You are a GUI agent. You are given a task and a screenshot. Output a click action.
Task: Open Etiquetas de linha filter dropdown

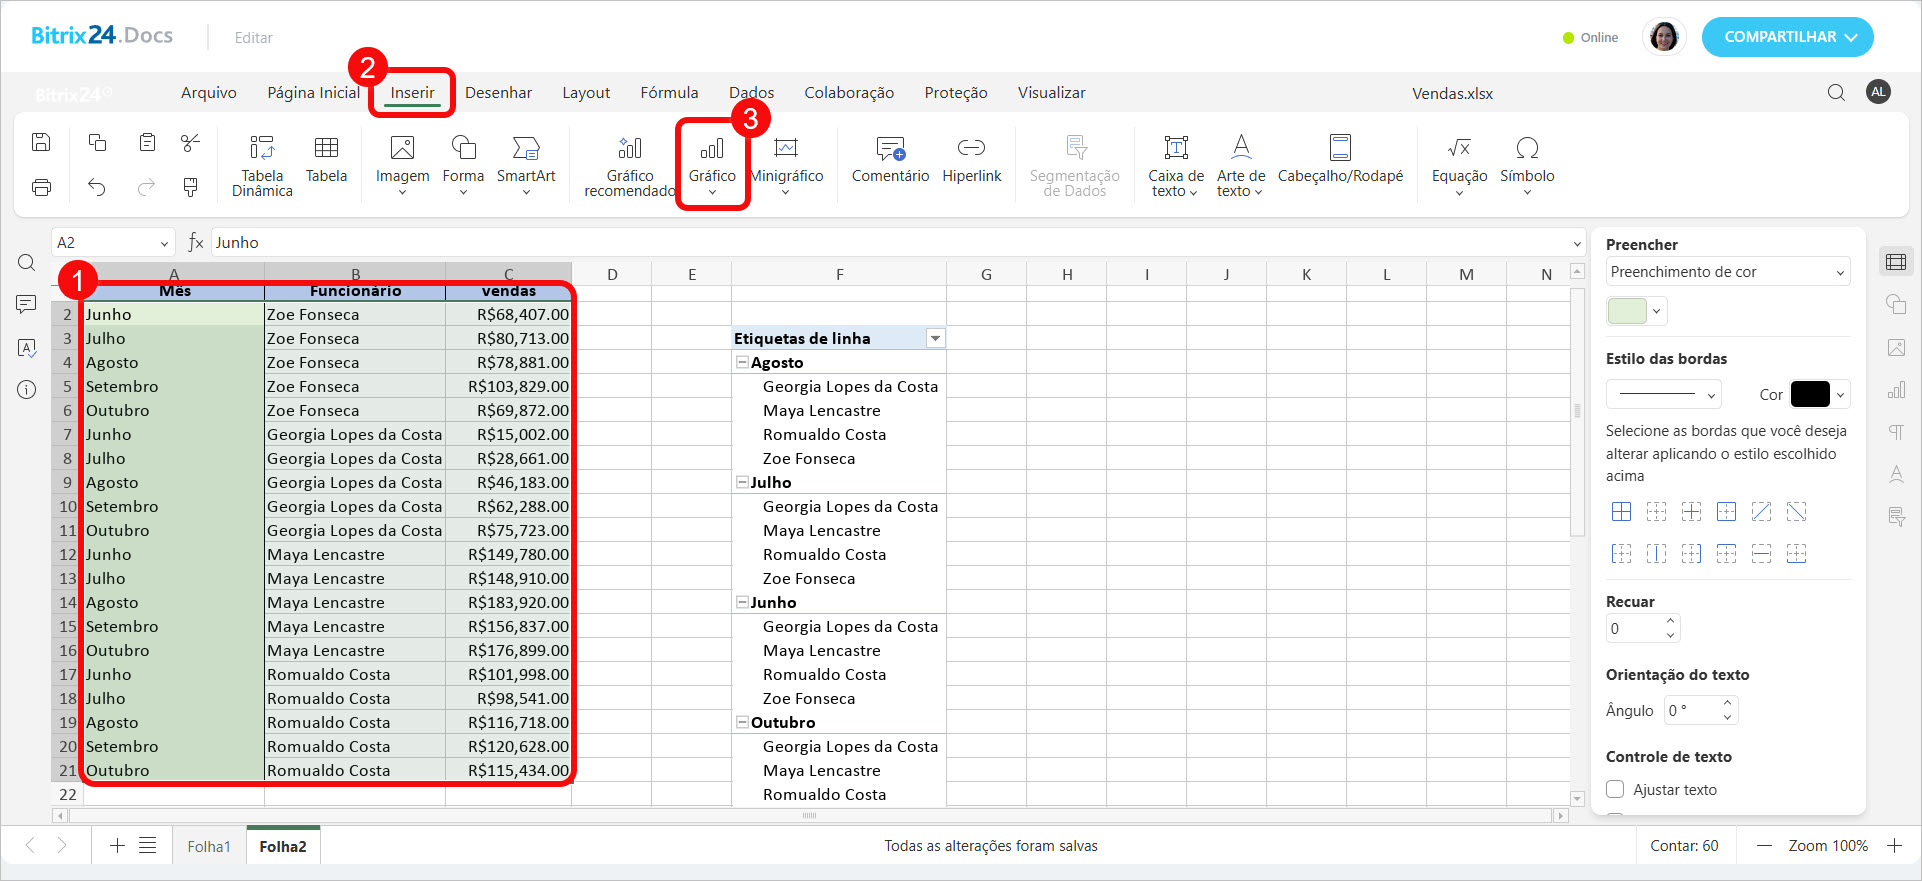pos(935,339)
